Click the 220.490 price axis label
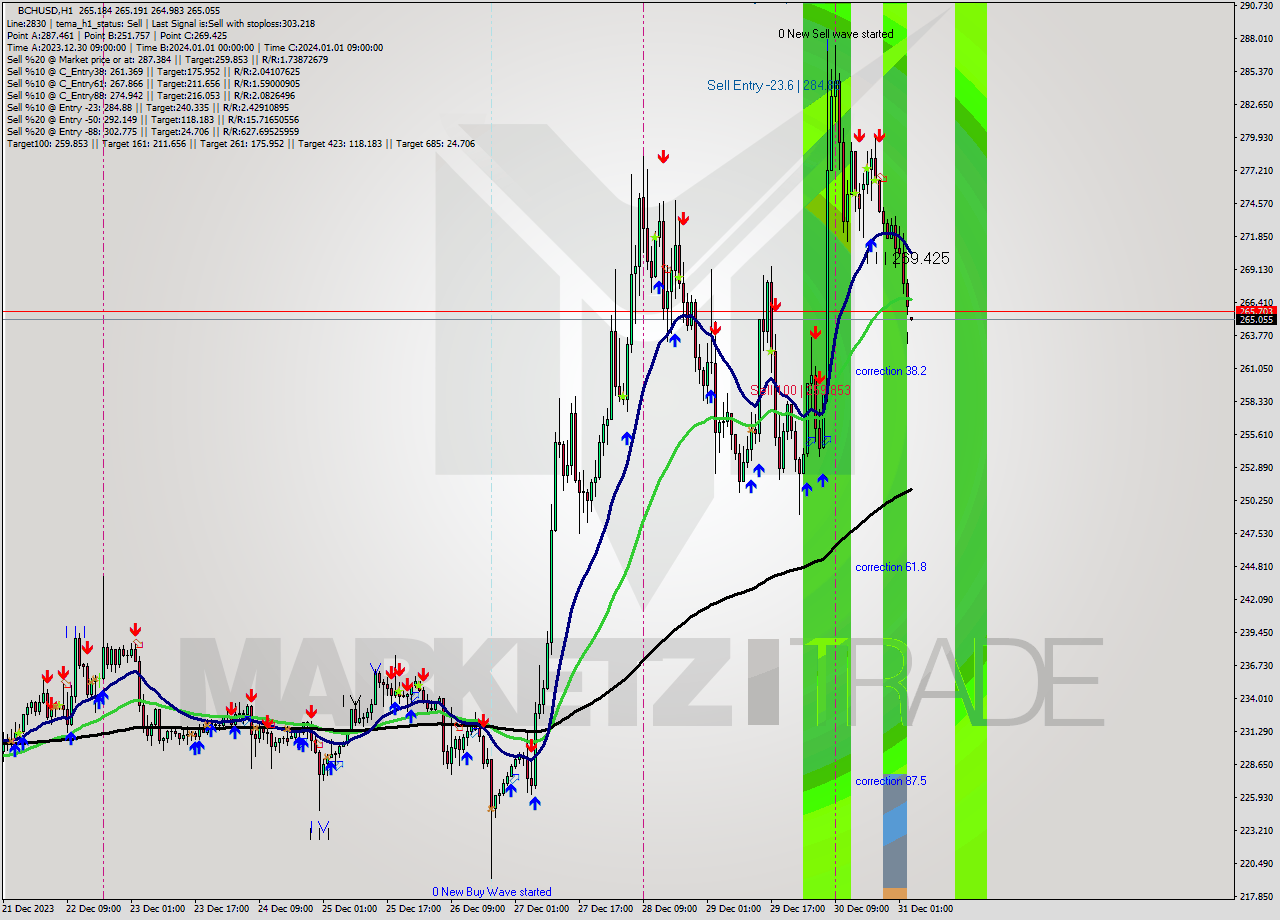1280x920 pixels. 1256,863
